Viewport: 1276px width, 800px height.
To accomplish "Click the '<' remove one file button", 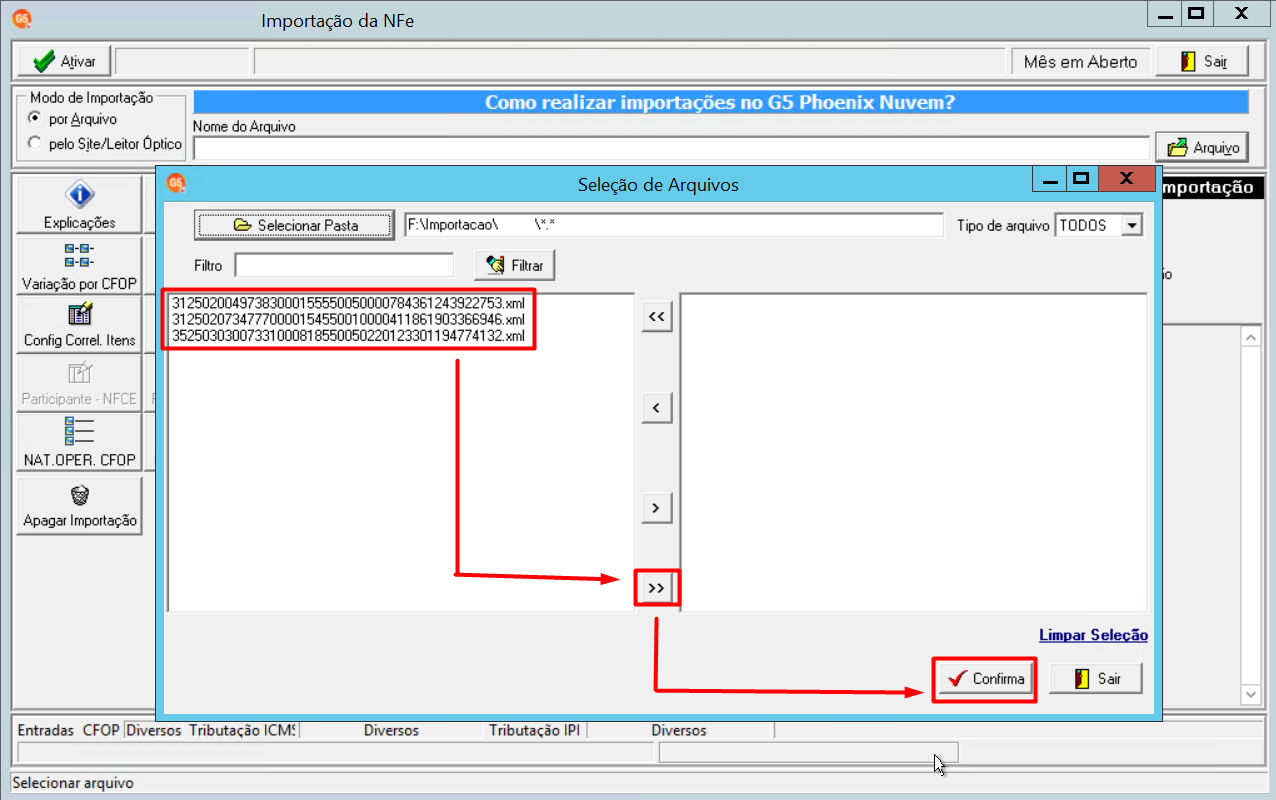I will click(656, 407).
